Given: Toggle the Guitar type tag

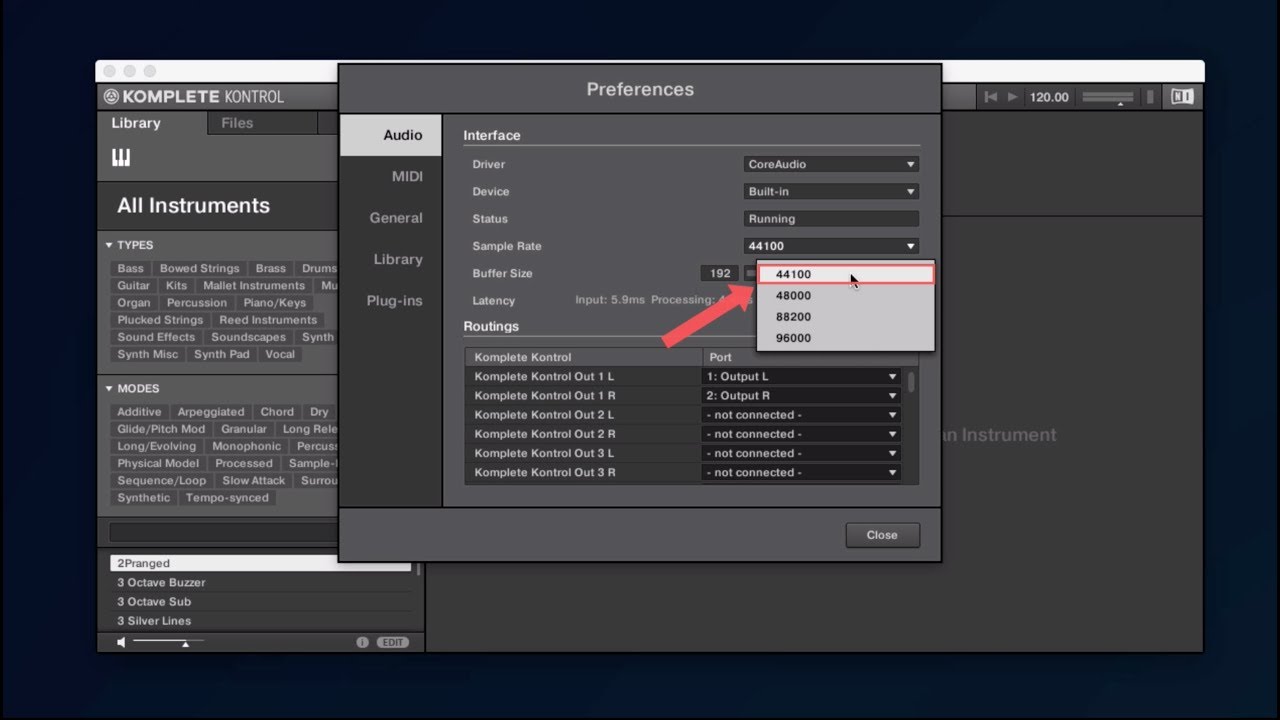Looking at the screenshot, I should tap(134, 286).
